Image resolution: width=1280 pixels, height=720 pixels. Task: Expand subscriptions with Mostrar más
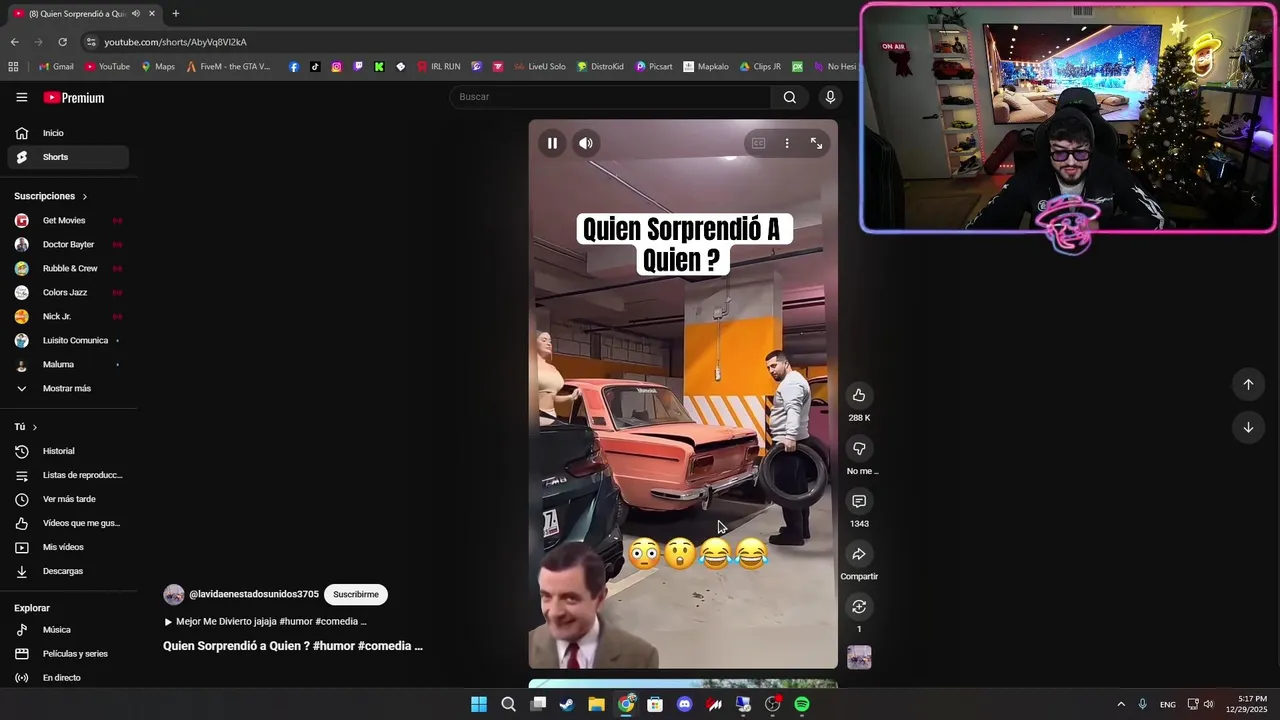(68, 388)
